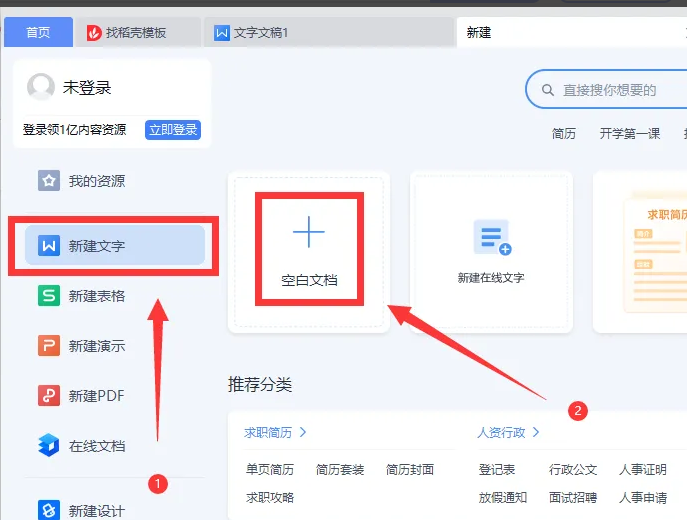Viewport: 687px width, 520px height.
Task: Click the 空白文档 label
Action: [x=309, y=280]
